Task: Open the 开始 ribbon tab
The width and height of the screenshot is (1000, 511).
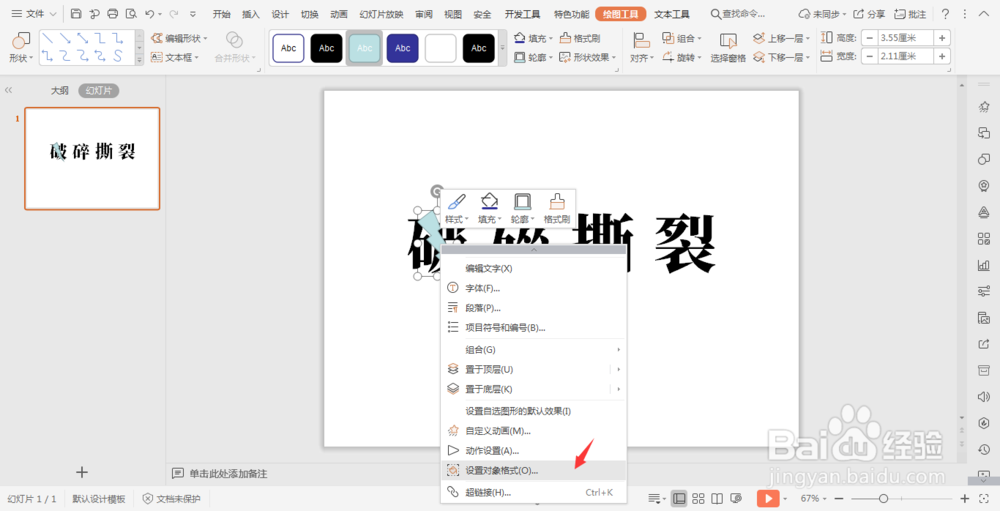Action: tap(221, 14)
